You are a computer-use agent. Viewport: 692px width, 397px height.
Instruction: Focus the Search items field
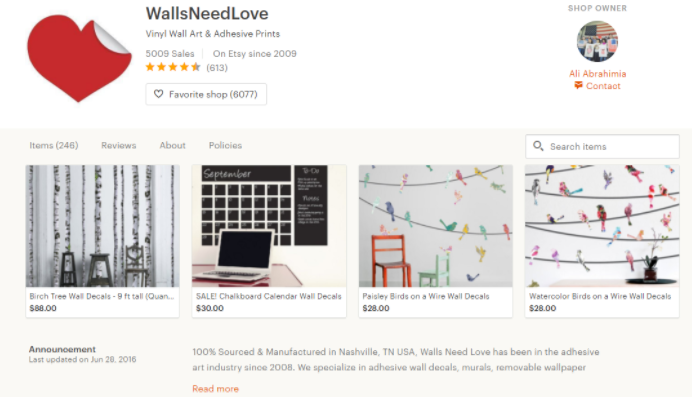(x=602, y=146)
